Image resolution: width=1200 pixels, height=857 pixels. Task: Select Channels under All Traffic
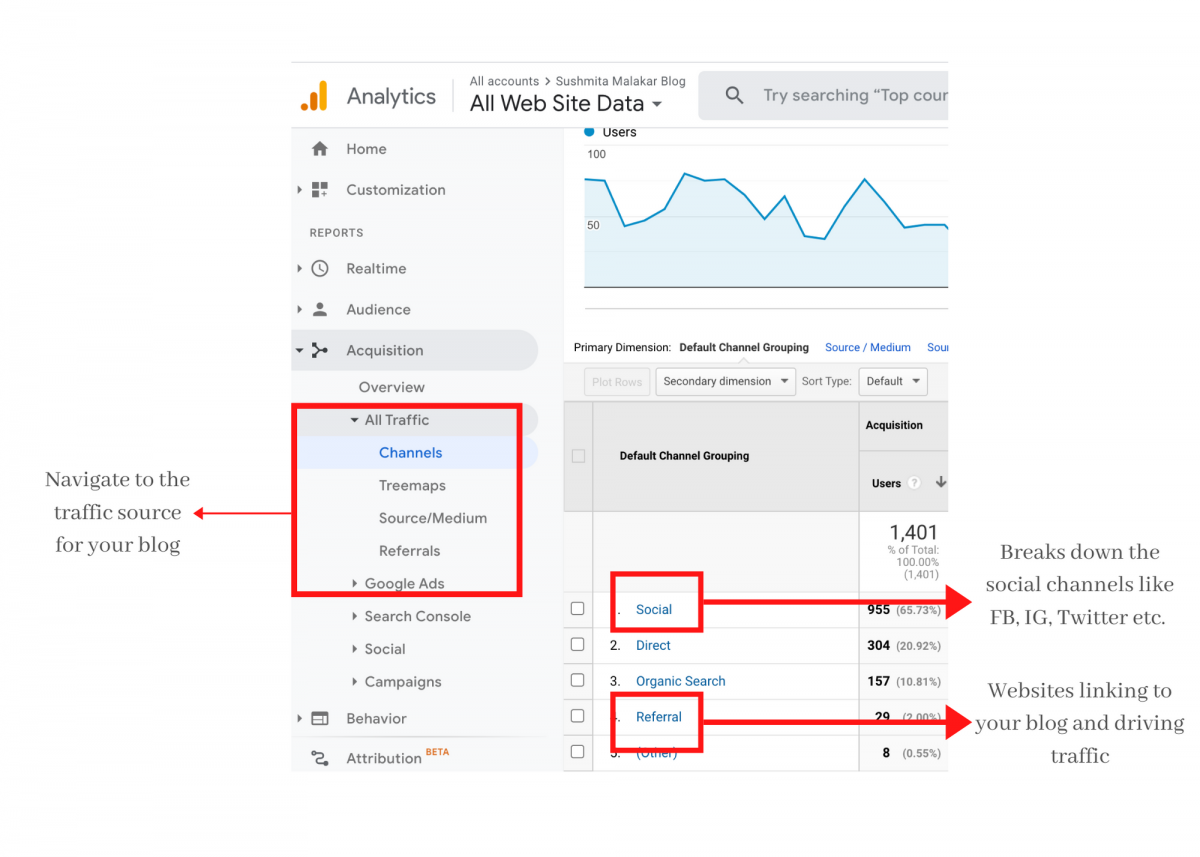(410, 453)
